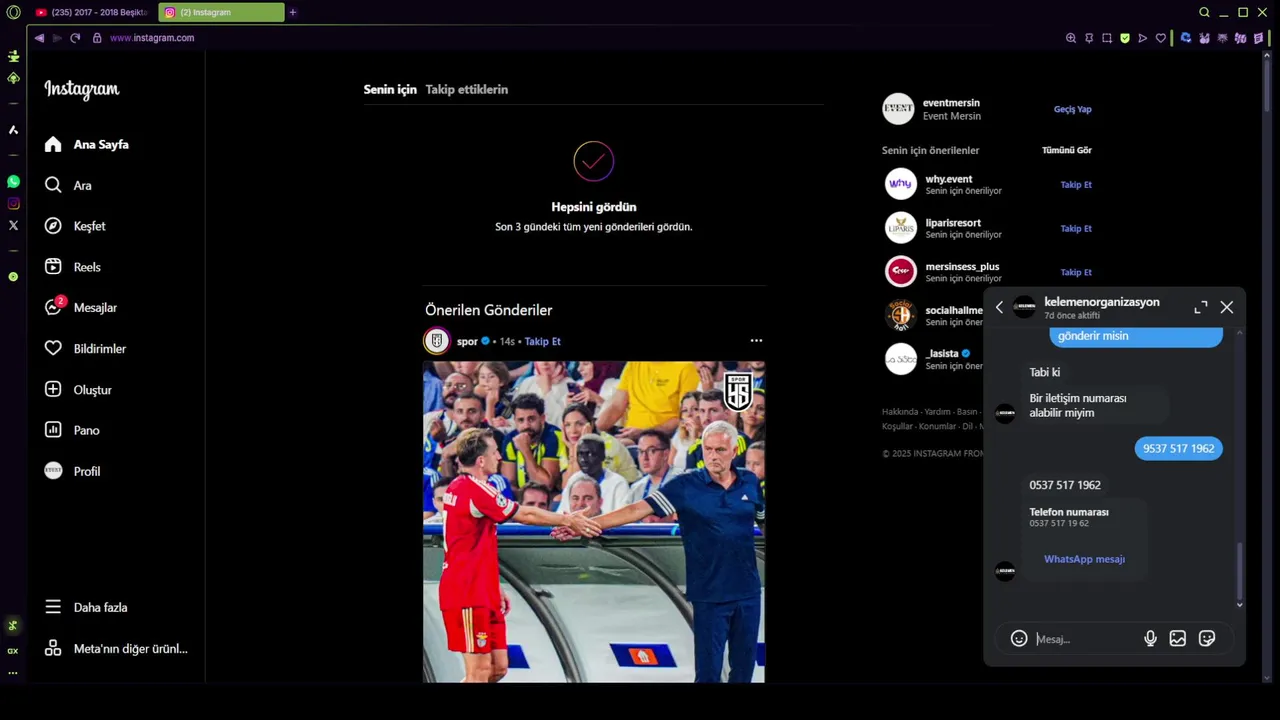Viewport: 1280px width, 720px height.
Task: Click the pin icon in address bar
Action: click(x=1089, y=38)
